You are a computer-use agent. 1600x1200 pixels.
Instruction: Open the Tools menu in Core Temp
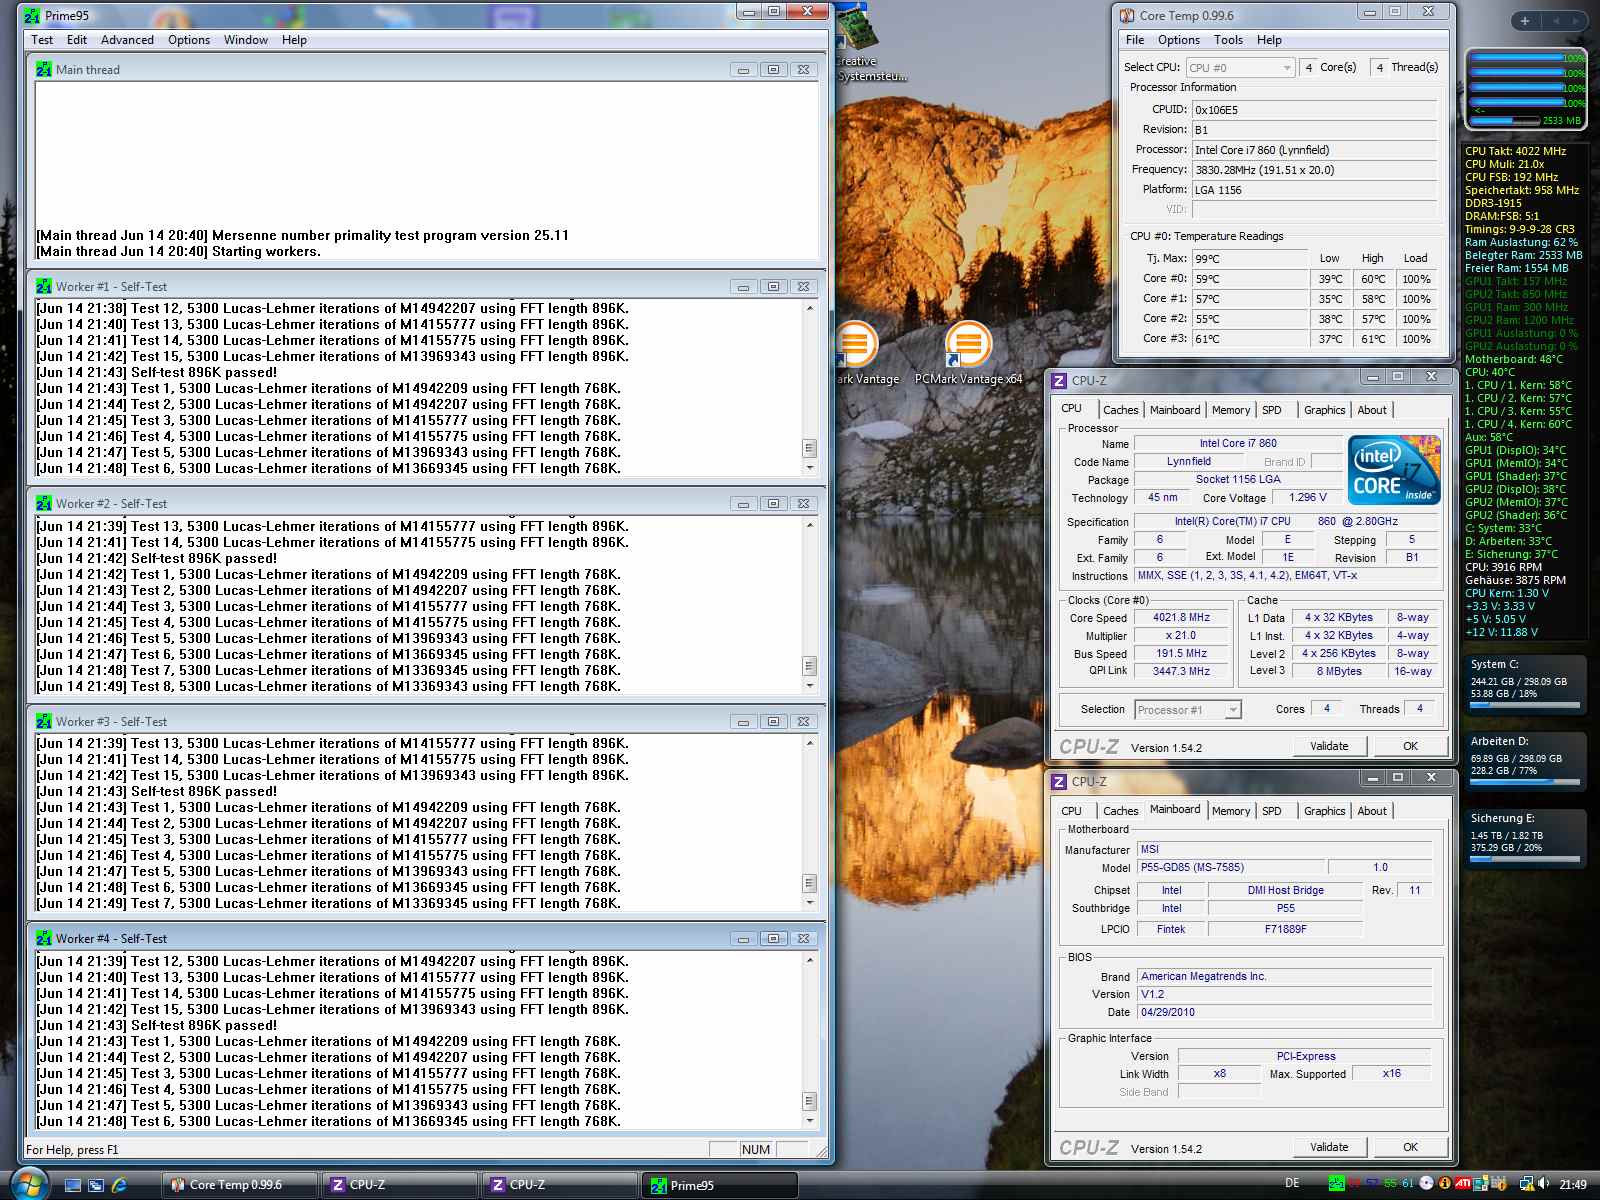click(1228, 40)
